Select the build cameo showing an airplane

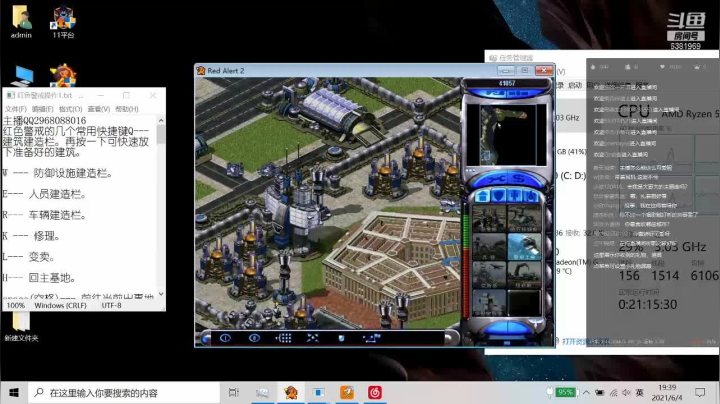(489, 275)
